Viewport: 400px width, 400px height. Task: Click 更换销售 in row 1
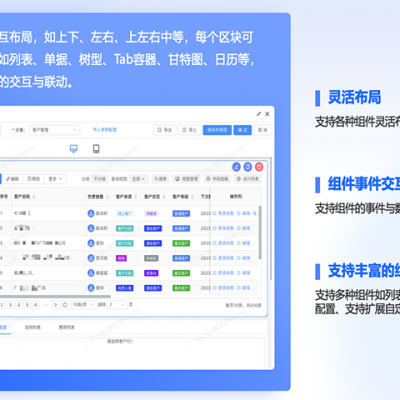(224, 213)
